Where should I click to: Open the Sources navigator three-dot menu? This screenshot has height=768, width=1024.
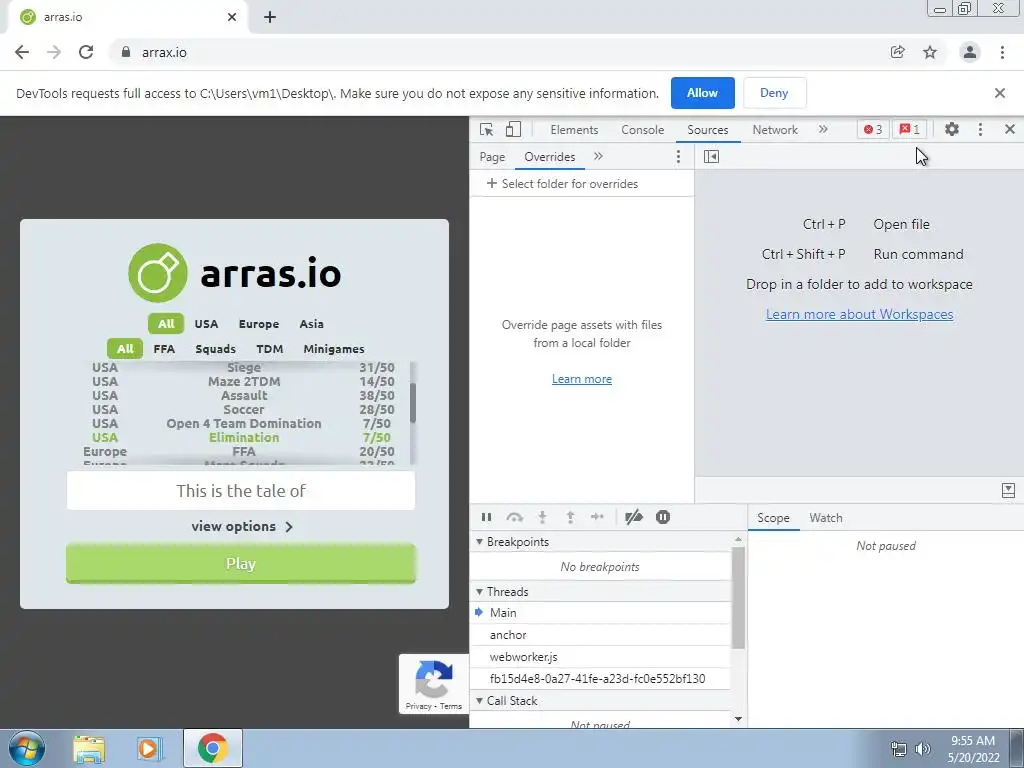click(679, 157)
